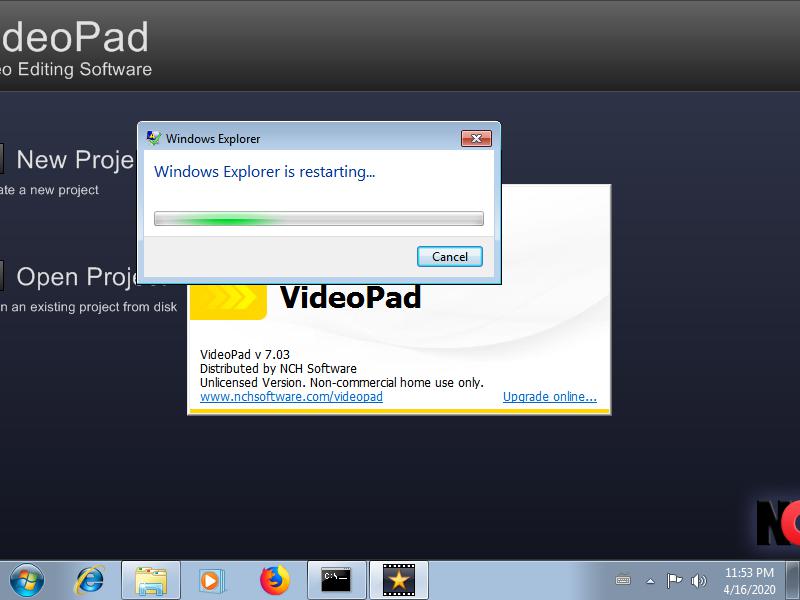Open the Windows Explorer folder taskbar icon
The image size is (800, 600).
tap(151, 580)
